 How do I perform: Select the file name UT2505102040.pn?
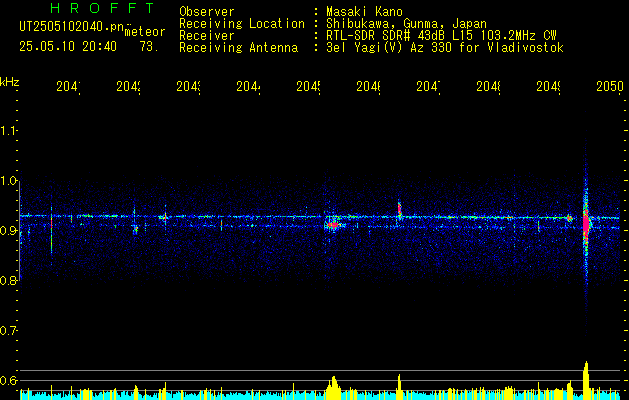72,27
